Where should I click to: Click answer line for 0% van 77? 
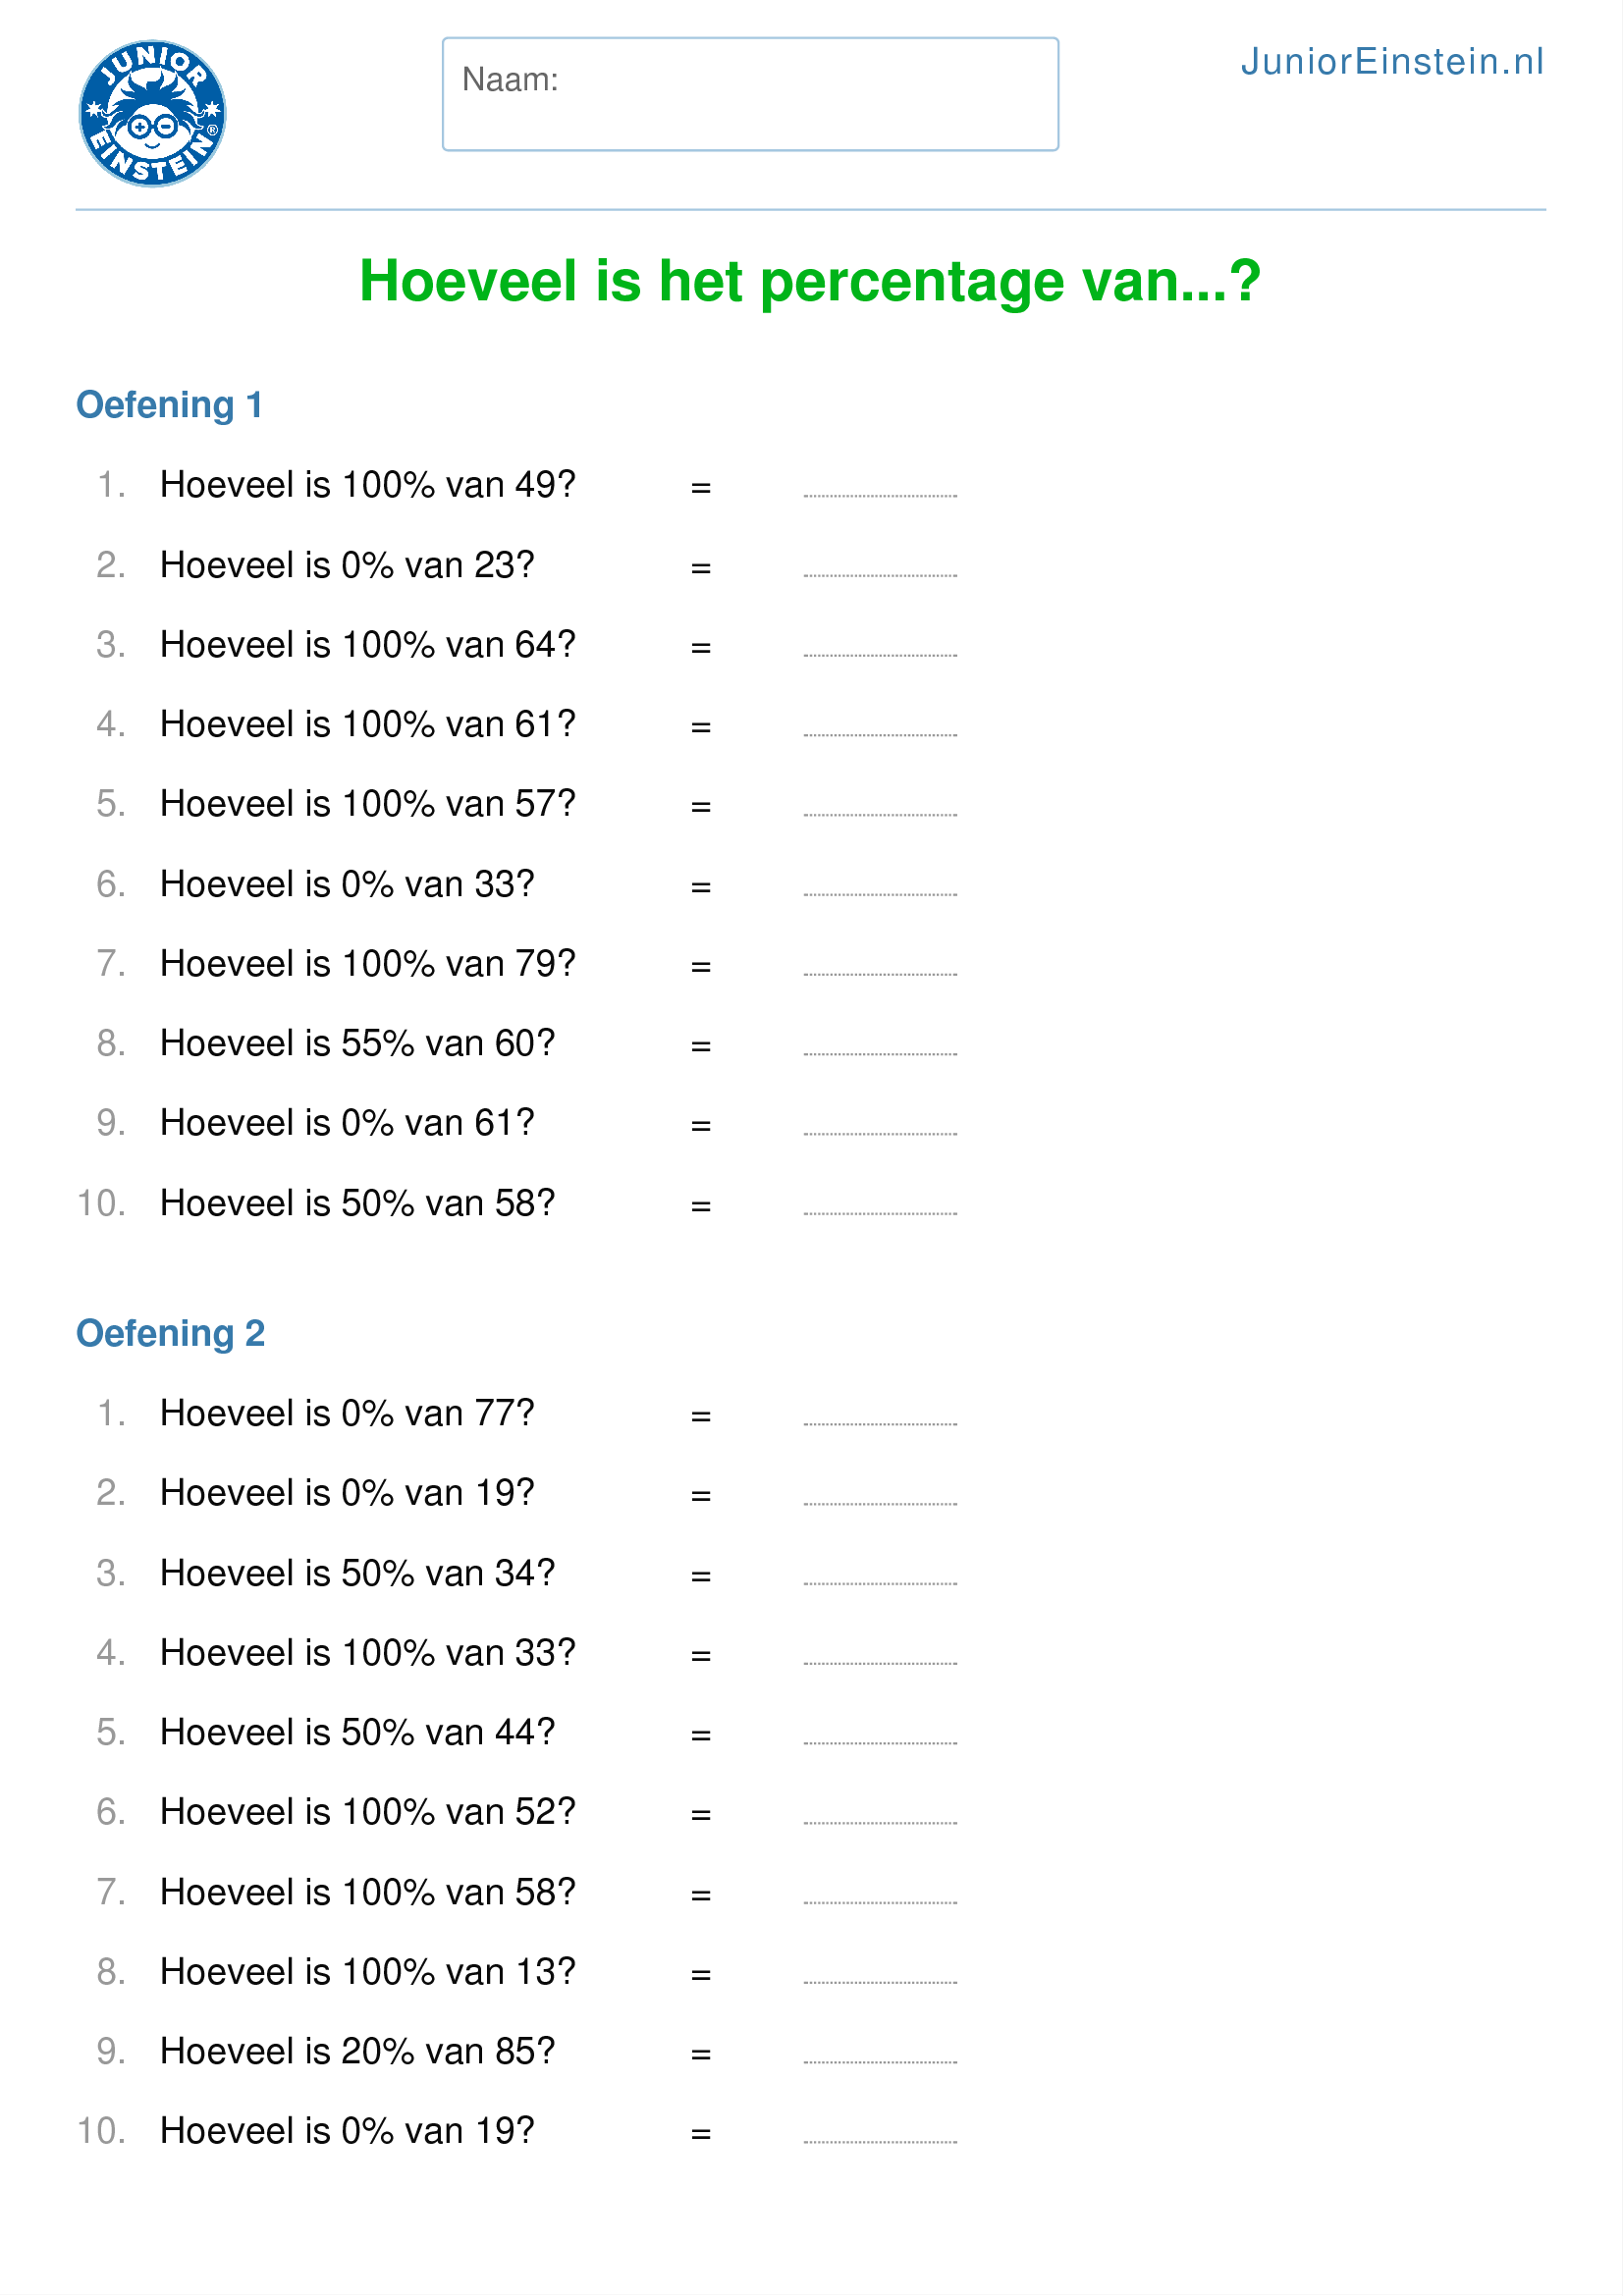click(880, 1423)
